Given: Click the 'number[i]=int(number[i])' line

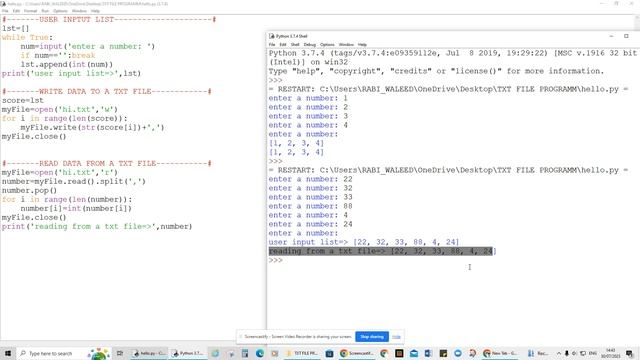Looking at the screenshot, I should click(76, 208).
